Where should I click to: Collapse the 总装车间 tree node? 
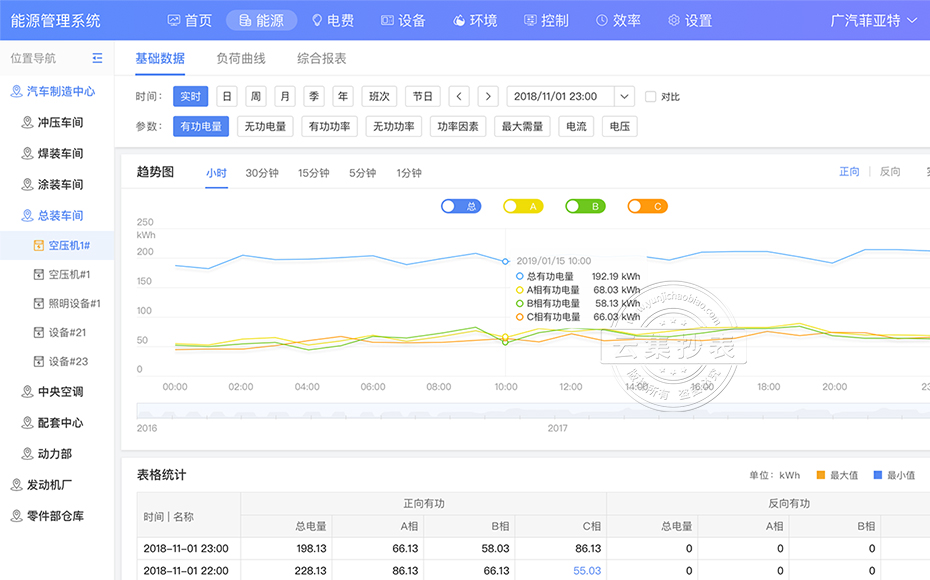tap(59, 215)
